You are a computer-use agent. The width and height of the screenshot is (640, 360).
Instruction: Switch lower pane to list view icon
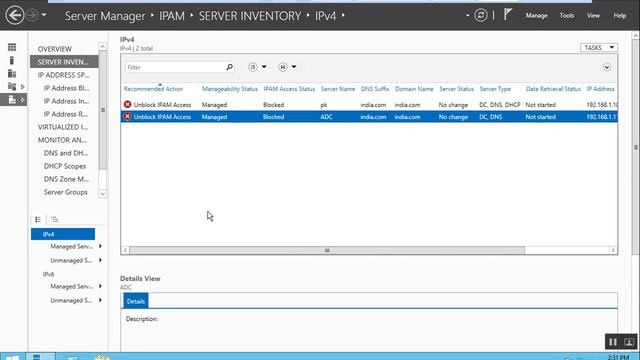coord(38,220)
